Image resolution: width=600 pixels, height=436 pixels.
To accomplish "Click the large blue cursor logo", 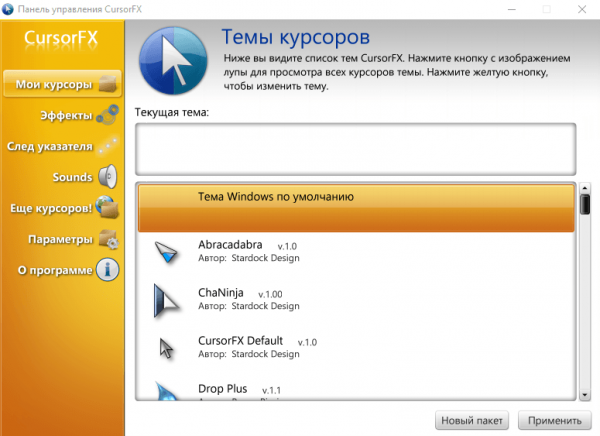I will point(173,60).
